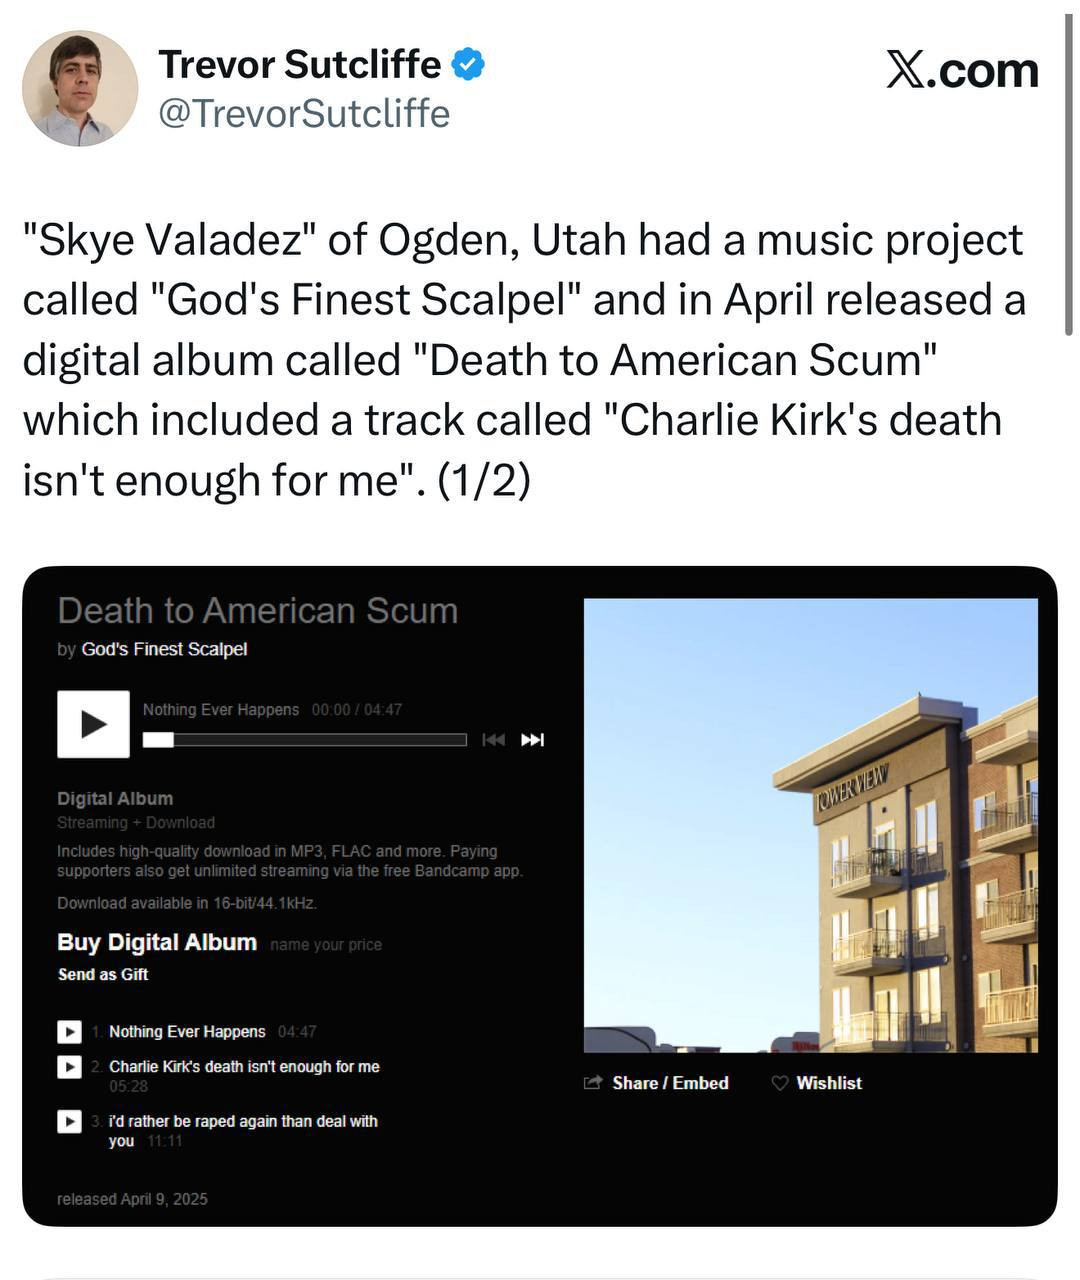Click Send as Gift link

103,974
